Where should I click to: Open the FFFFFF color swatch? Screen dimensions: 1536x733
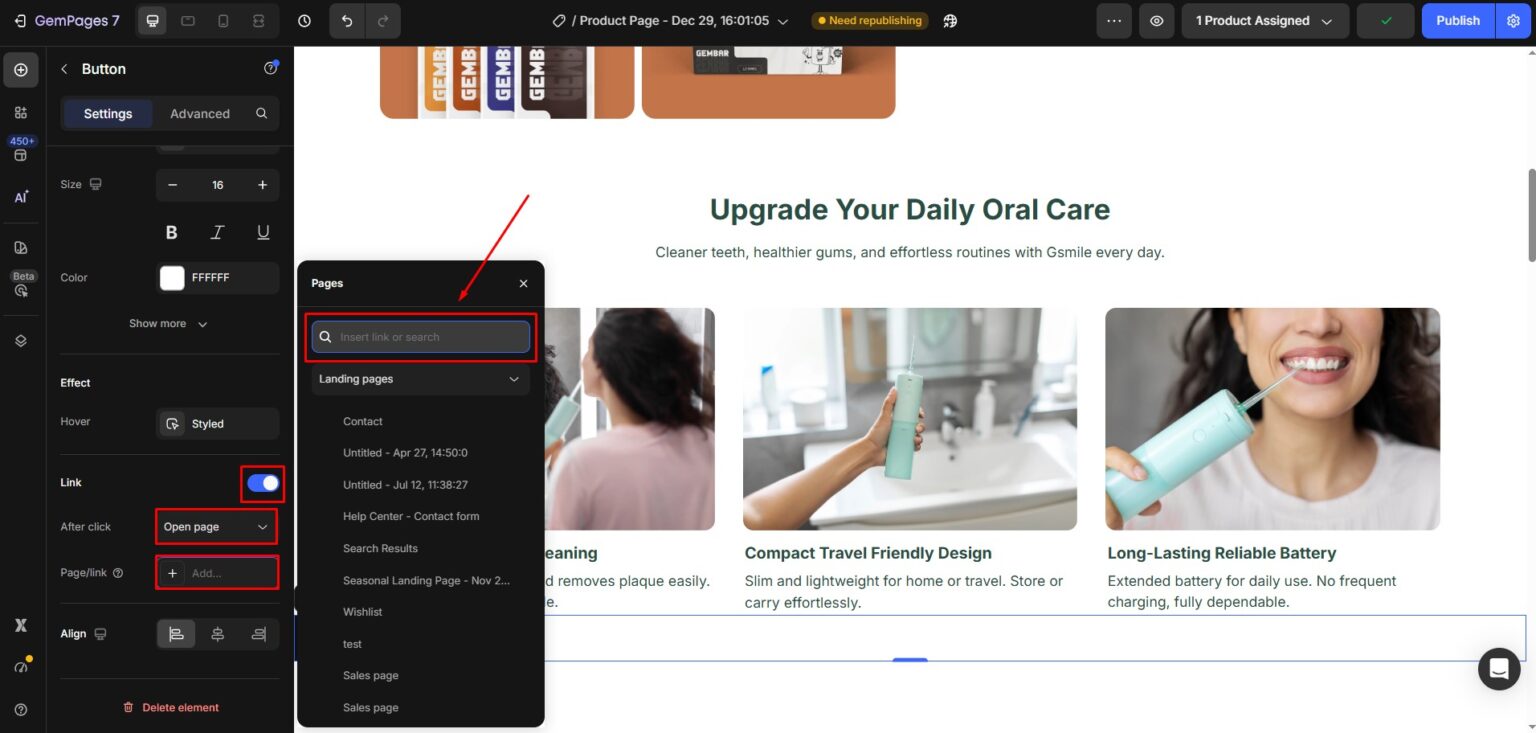click(172, 278)
